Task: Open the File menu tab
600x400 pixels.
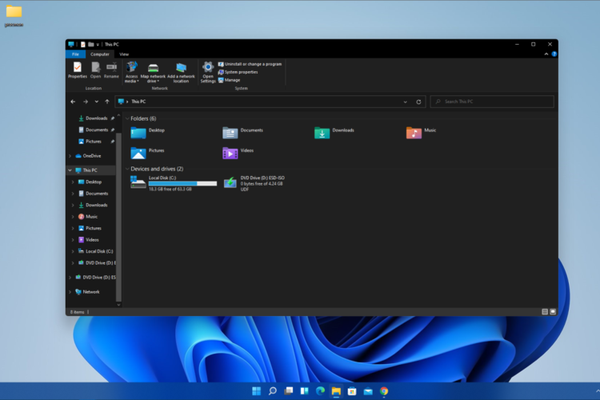Action: [x=74, y=54]
